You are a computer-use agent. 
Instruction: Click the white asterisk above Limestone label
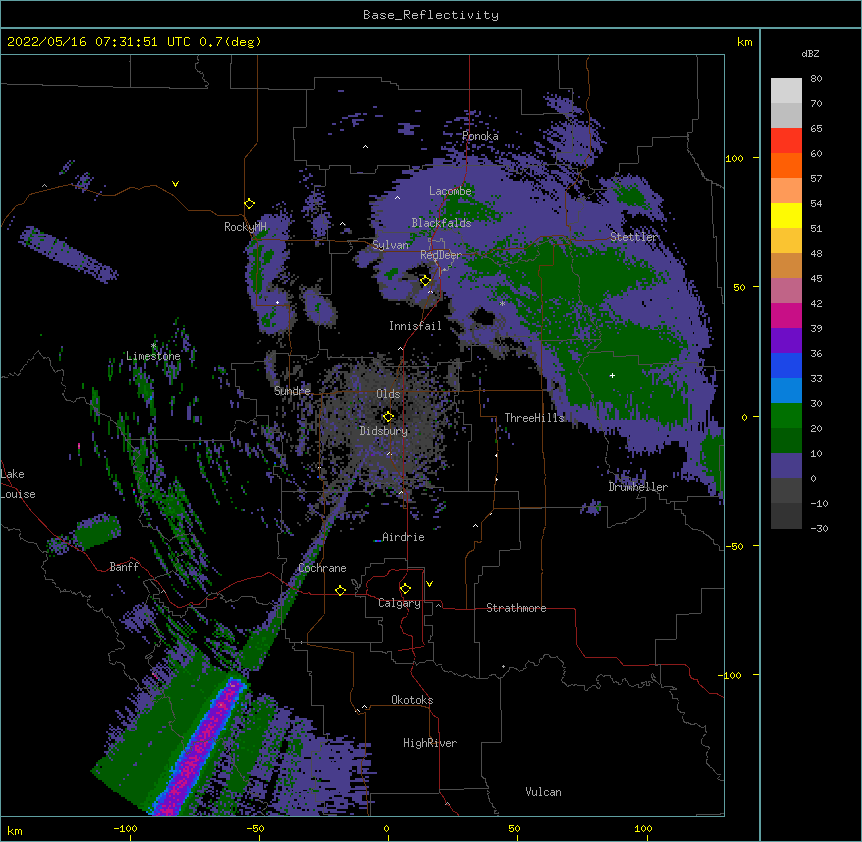click(153, 346)
